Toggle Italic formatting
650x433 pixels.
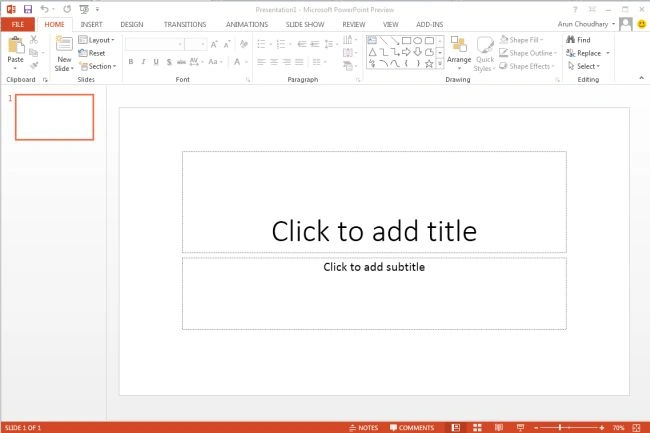coord(143,62)
